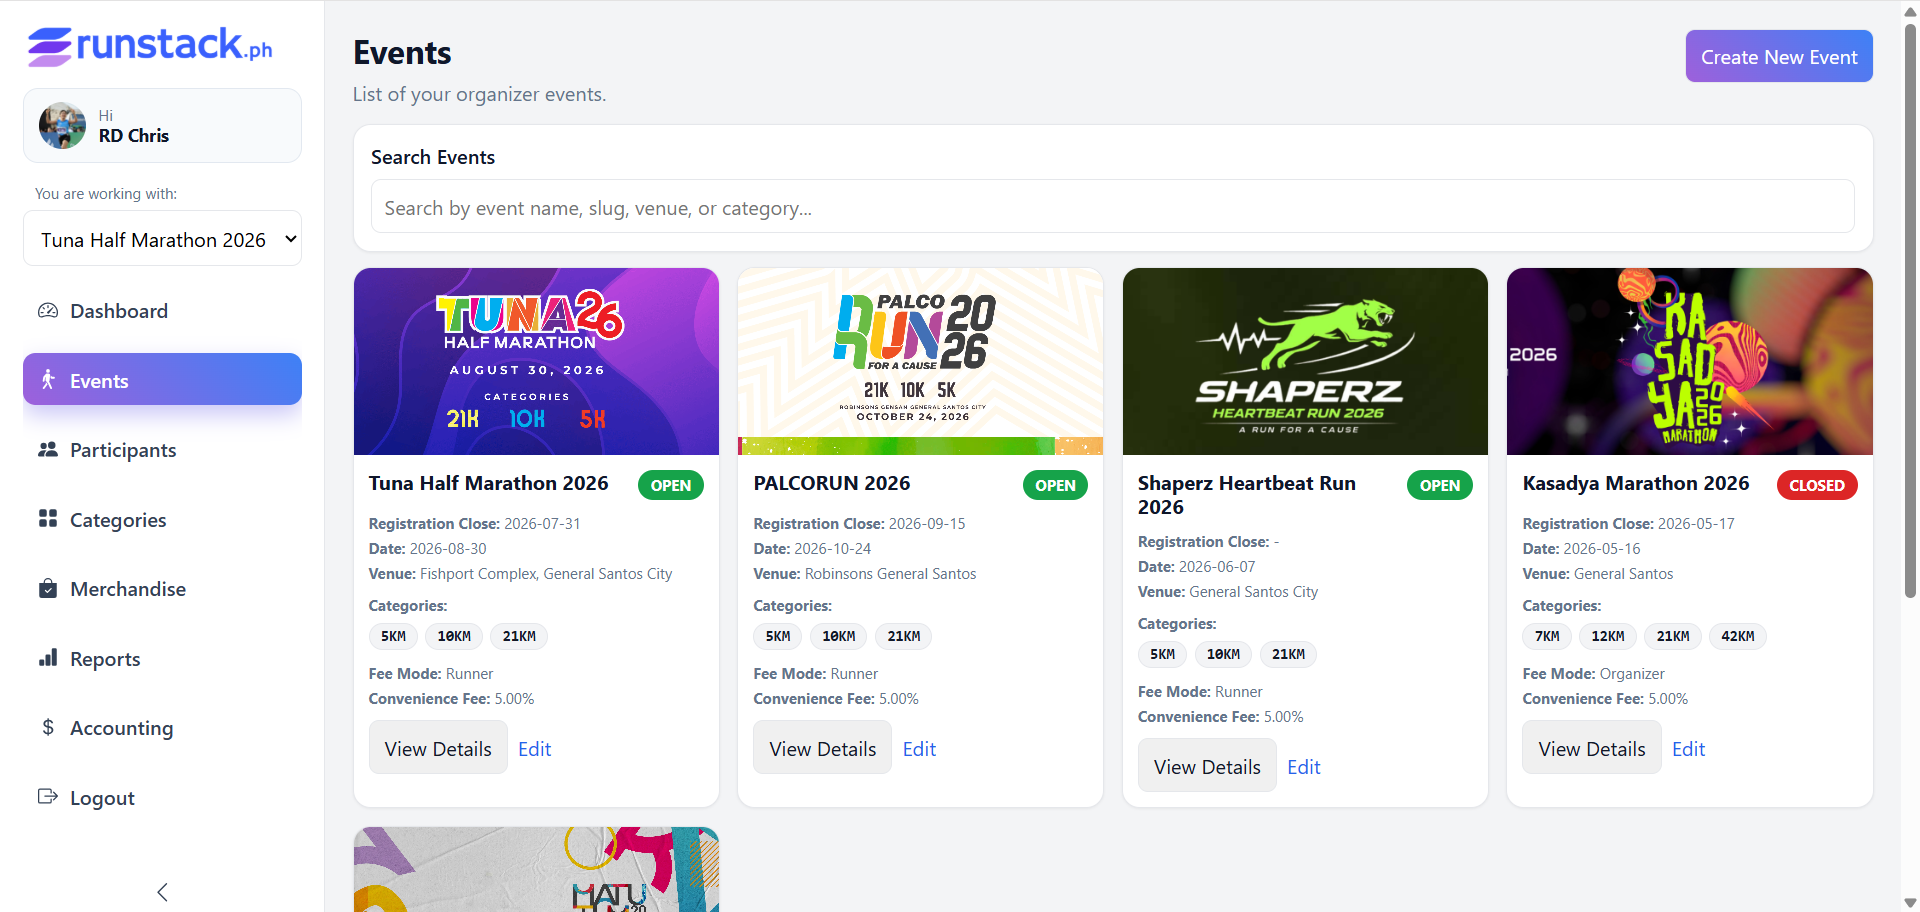
Task: Click the RD Chris profile avatar
Action: (x=62, y=126)
